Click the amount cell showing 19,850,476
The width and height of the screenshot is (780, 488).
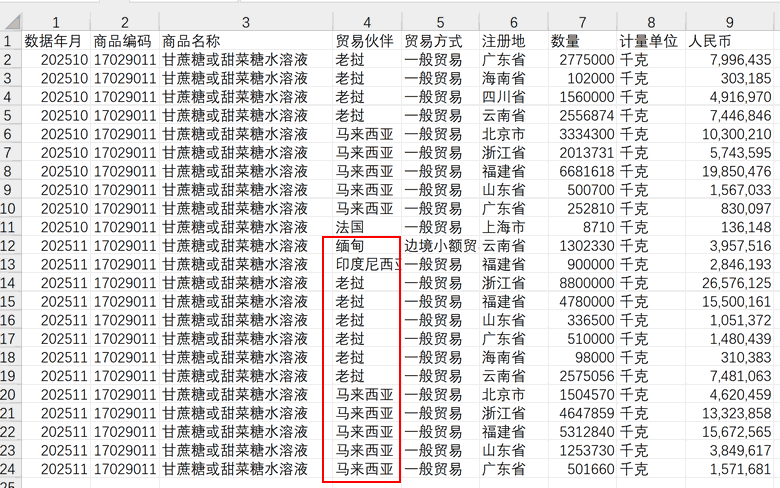(730, 171)
